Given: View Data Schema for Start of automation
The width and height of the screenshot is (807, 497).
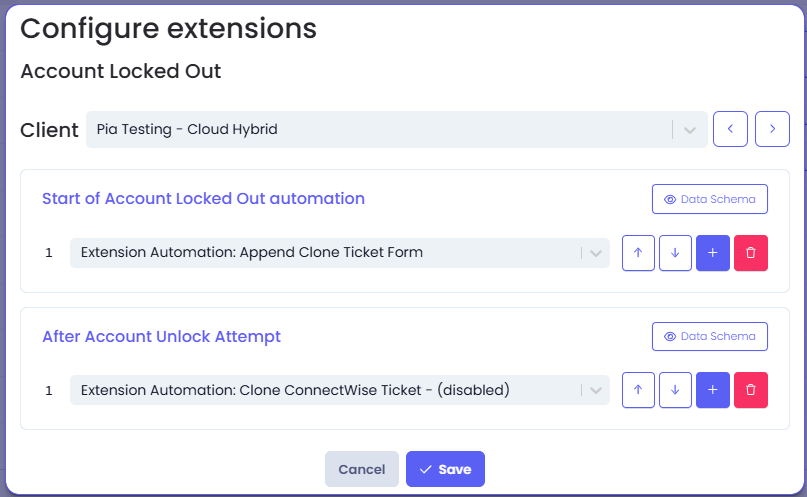Looking at the screenshot, I should pyautogui.click(x=709, y=199).
